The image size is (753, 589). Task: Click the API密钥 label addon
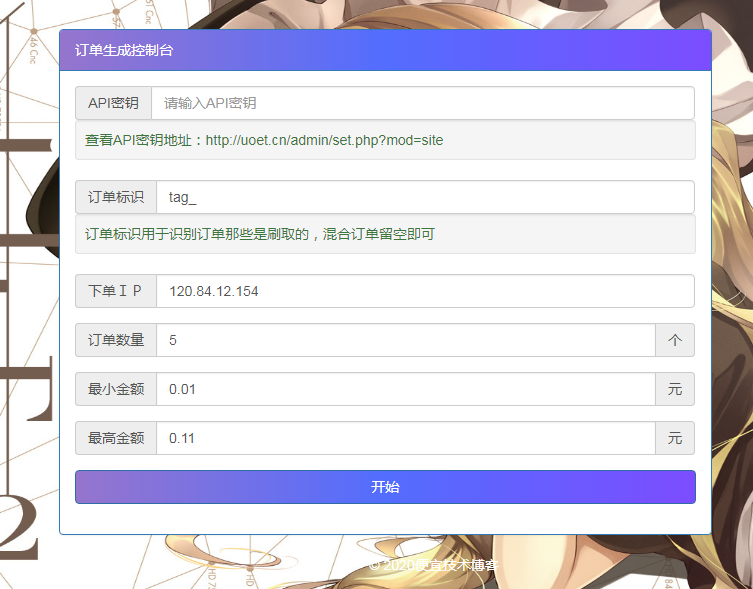click(x=113, y=103)
